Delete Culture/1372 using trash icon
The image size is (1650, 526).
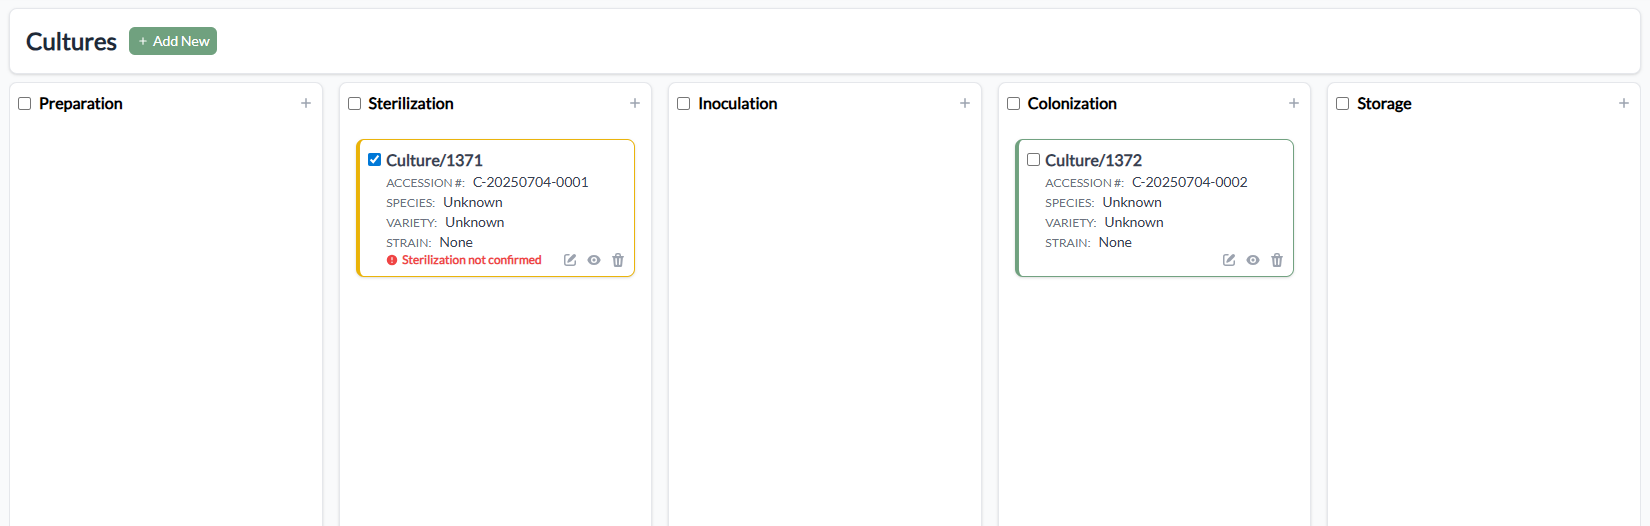tap(1277, 260)
